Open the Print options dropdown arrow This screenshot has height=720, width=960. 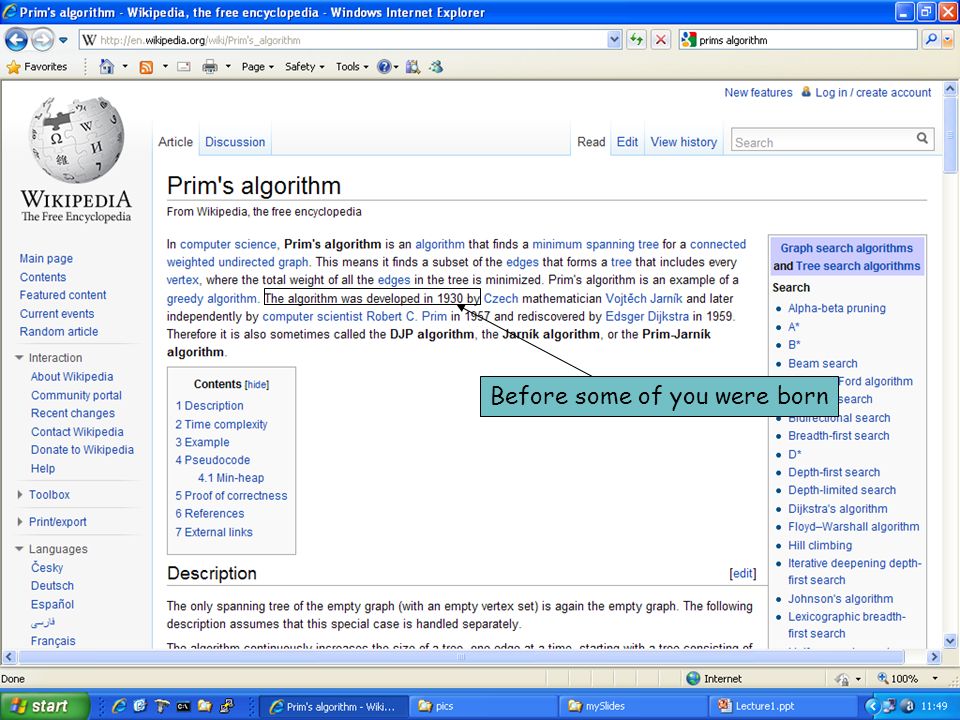point(228,66)
